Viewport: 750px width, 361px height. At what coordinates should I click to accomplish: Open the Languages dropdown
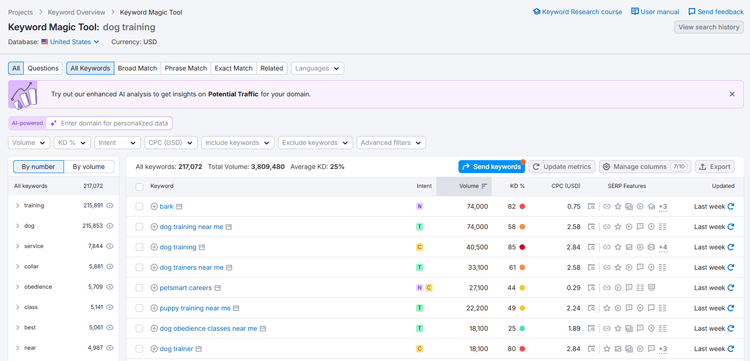click(318, 68)
